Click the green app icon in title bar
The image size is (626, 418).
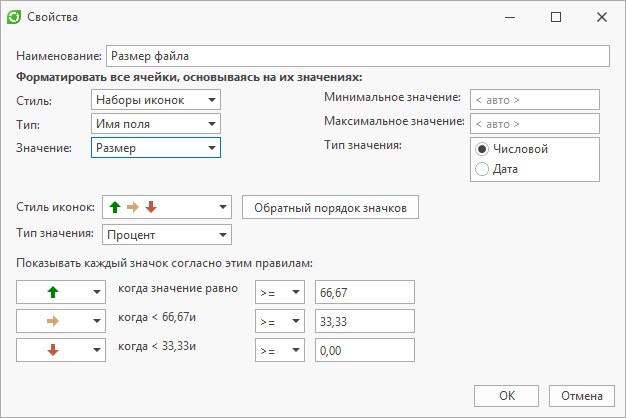(x=14, y=17)
